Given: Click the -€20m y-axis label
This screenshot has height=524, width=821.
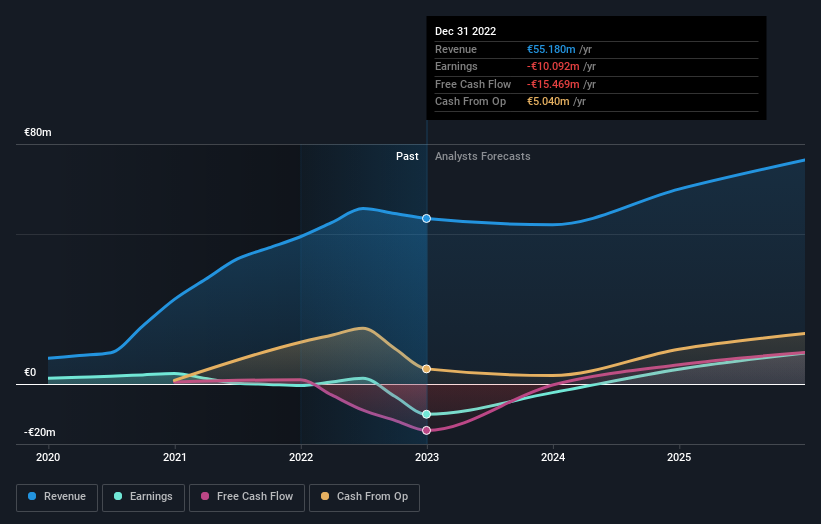Looking at the screenshot, I should [40, 432].
